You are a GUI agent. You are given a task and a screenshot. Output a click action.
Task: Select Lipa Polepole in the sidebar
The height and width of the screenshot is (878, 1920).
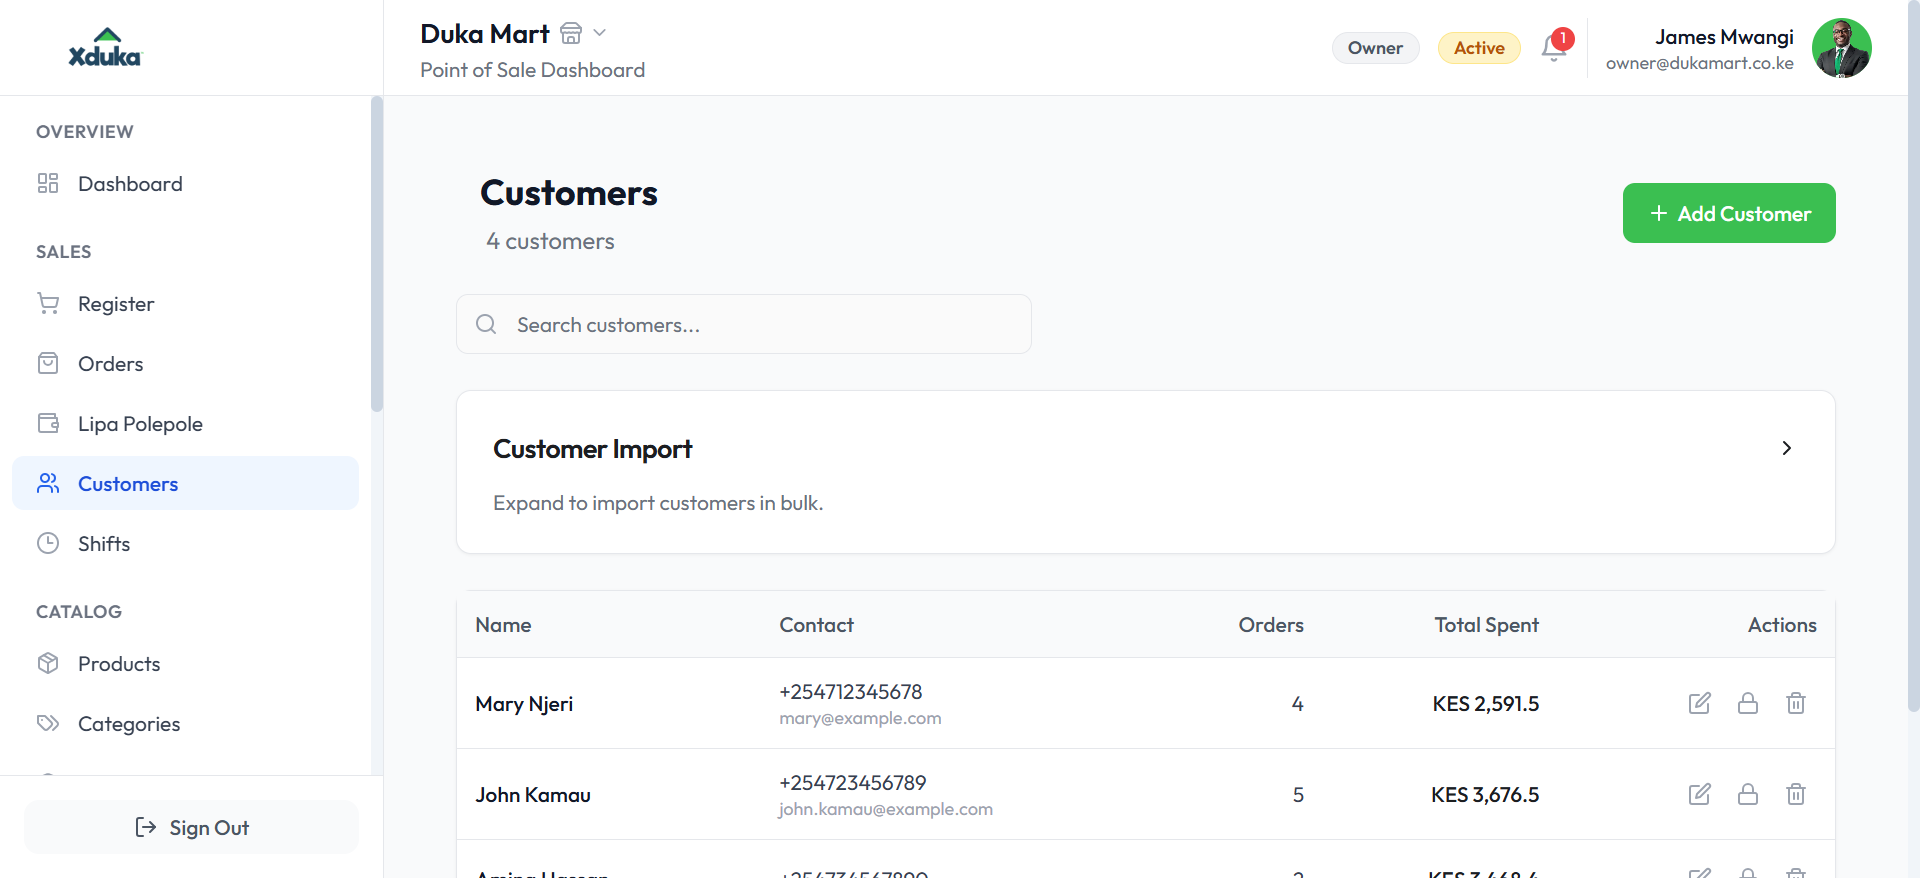coord(185,423)
